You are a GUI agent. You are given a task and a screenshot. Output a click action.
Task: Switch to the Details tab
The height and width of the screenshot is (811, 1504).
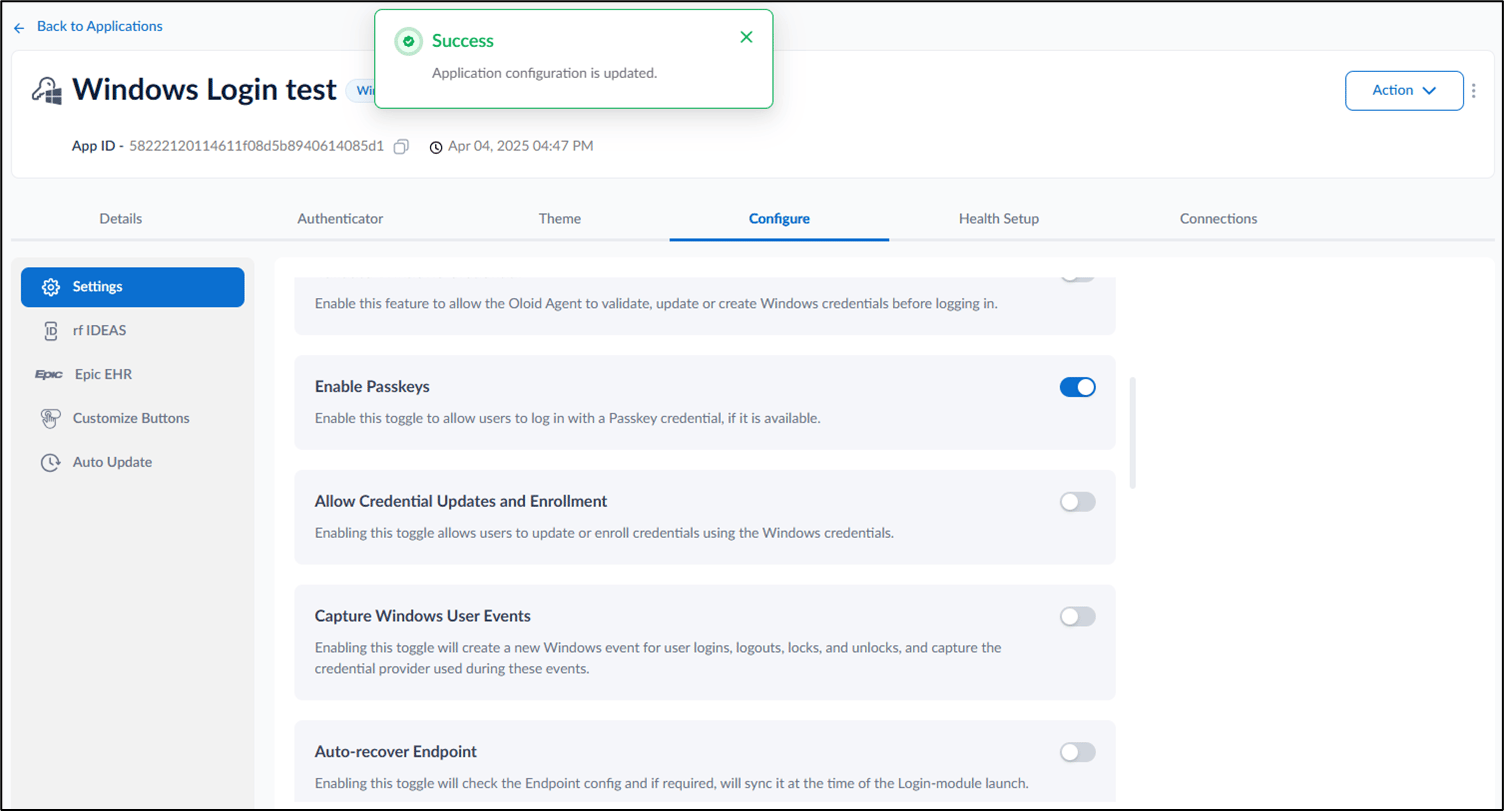(121, 218)
